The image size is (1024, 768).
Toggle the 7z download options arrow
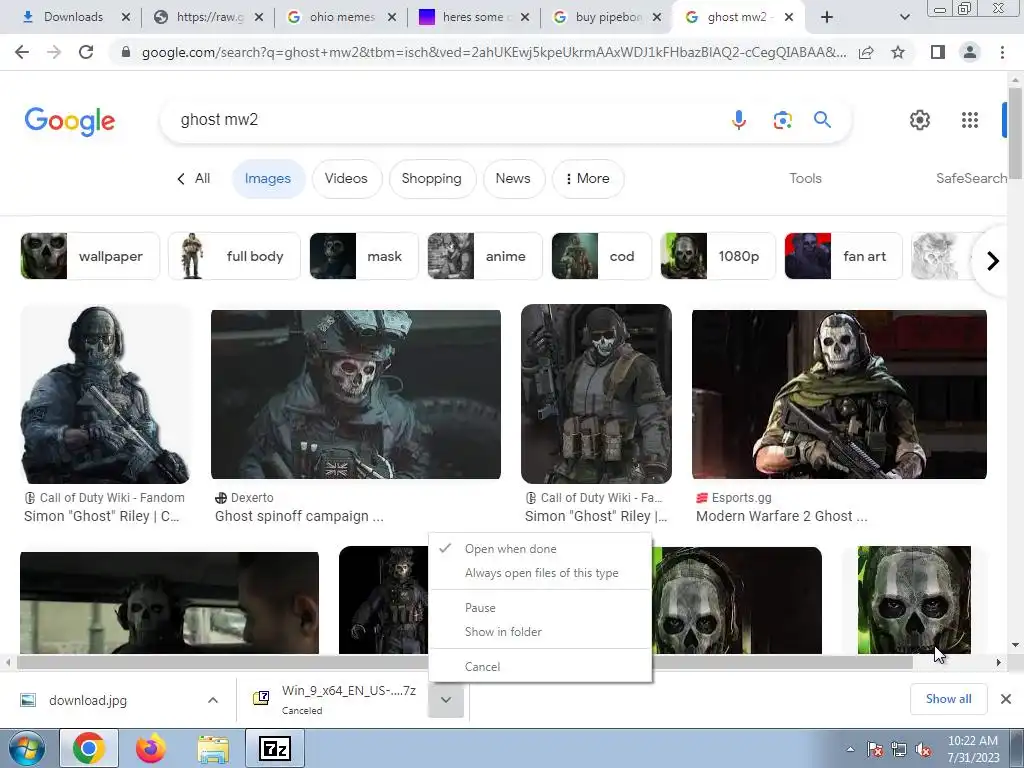click(x=446, y=700)
